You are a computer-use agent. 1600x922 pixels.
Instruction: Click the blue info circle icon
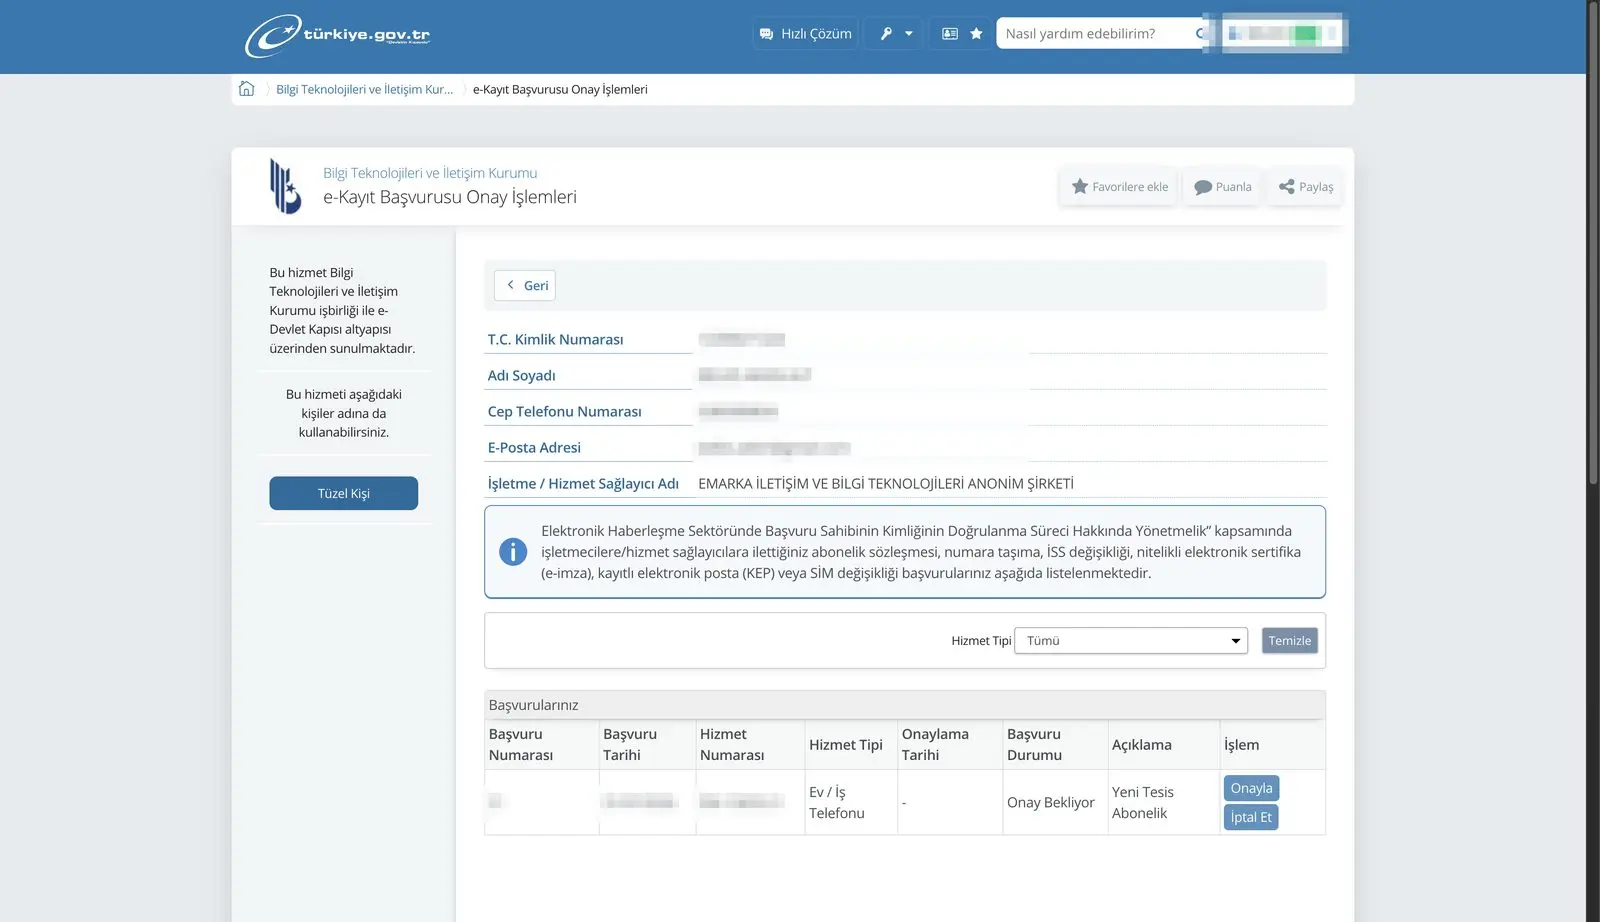click(513, 552)
